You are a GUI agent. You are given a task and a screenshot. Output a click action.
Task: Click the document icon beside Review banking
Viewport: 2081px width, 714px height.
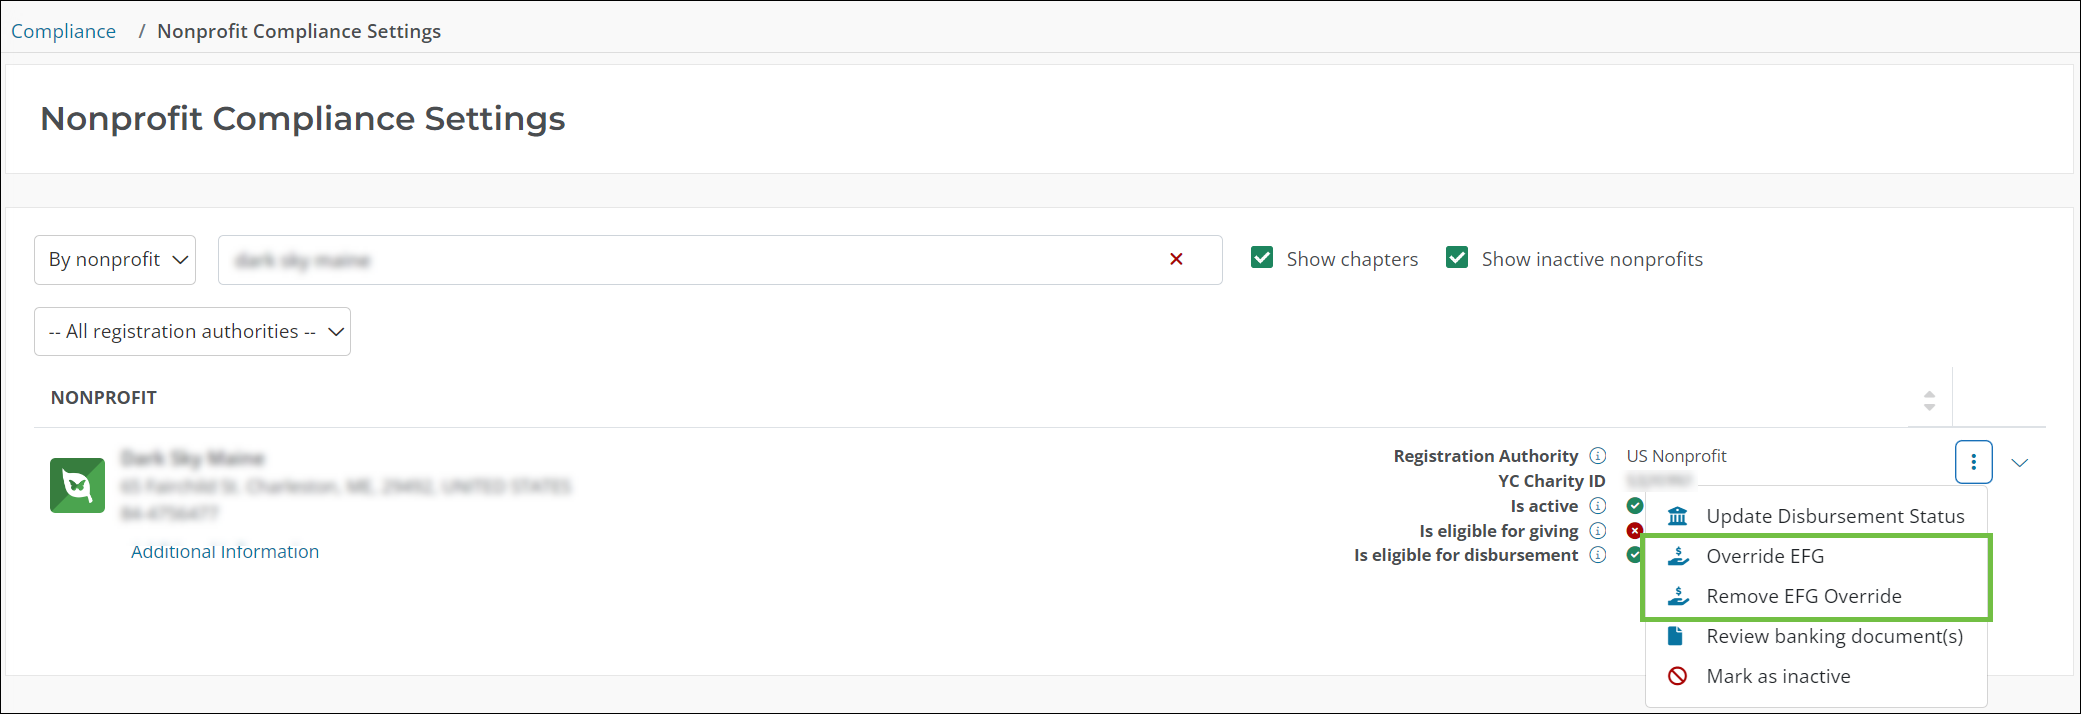tap(1675, 635)
